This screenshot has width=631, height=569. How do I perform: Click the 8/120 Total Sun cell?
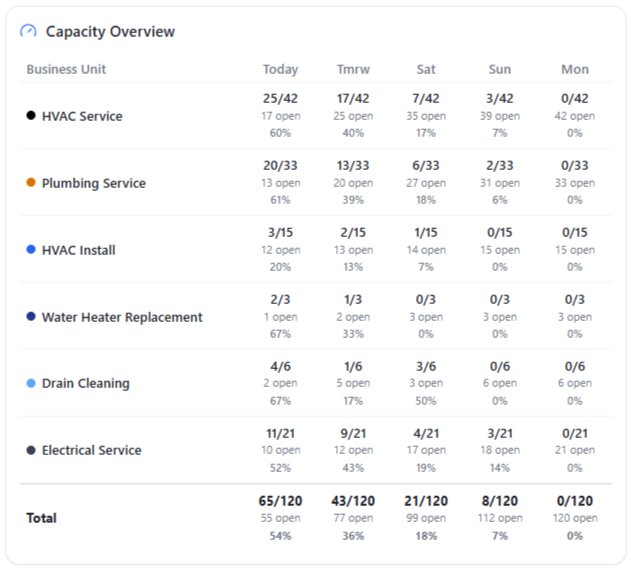(500, 518)
